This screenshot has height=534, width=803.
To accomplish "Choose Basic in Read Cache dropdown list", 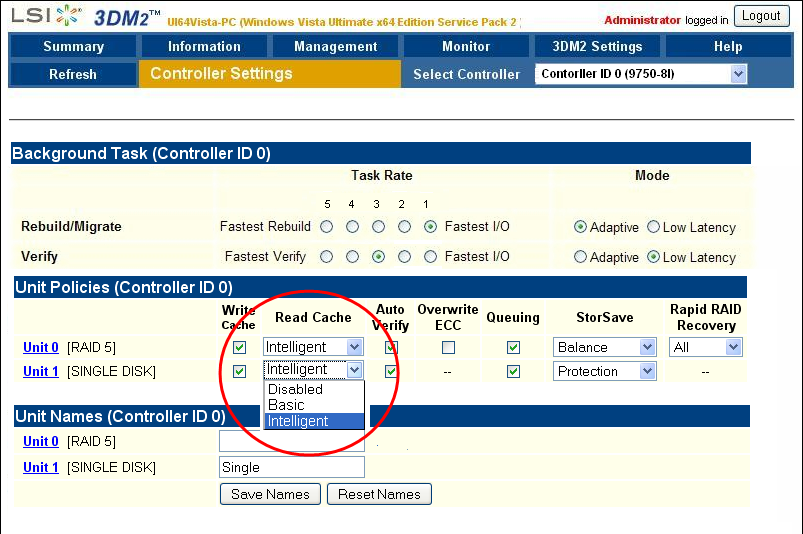I will pyautogui.click(x=286, y=405).
